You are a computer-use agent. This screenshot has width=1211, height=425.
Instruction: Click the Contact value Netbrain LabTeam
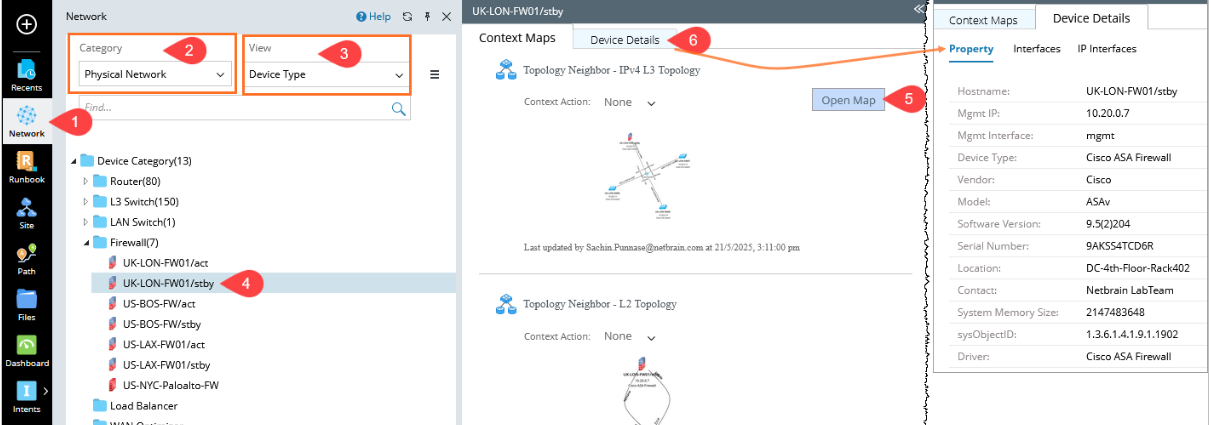point(1130,290)
